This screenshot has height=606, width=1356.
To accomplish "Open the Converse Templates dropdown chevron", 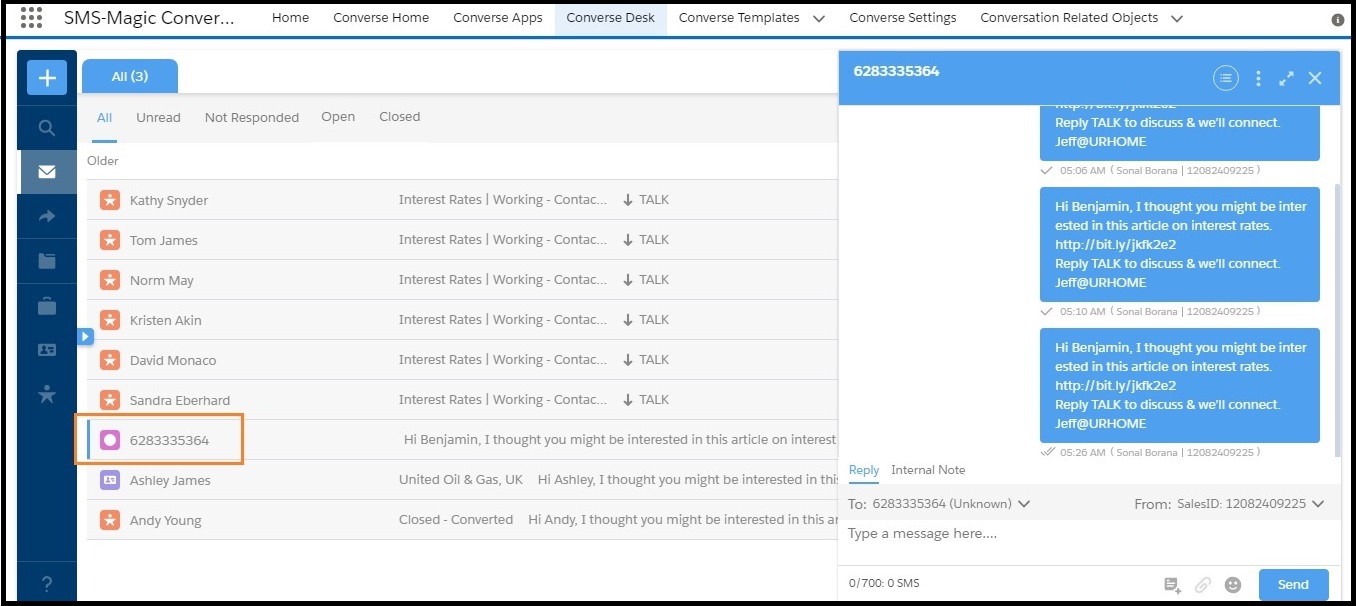I will (x=819, y=19).
